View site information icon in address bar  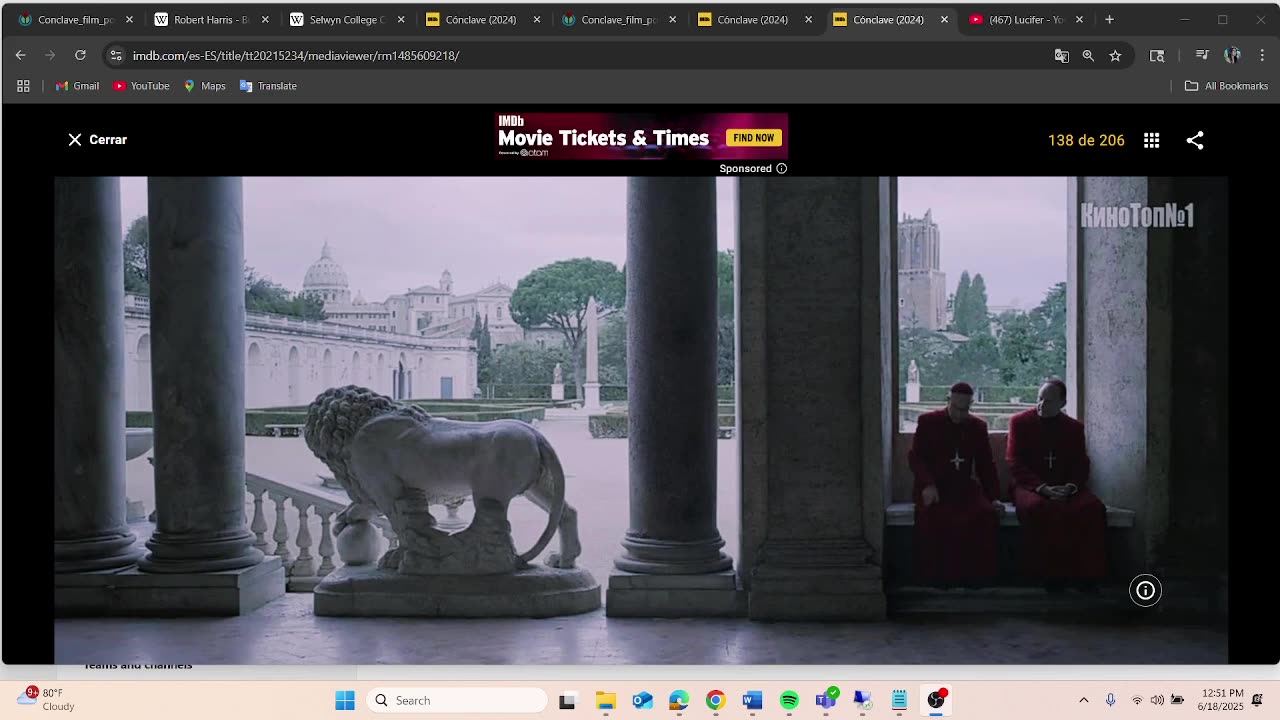116,56
